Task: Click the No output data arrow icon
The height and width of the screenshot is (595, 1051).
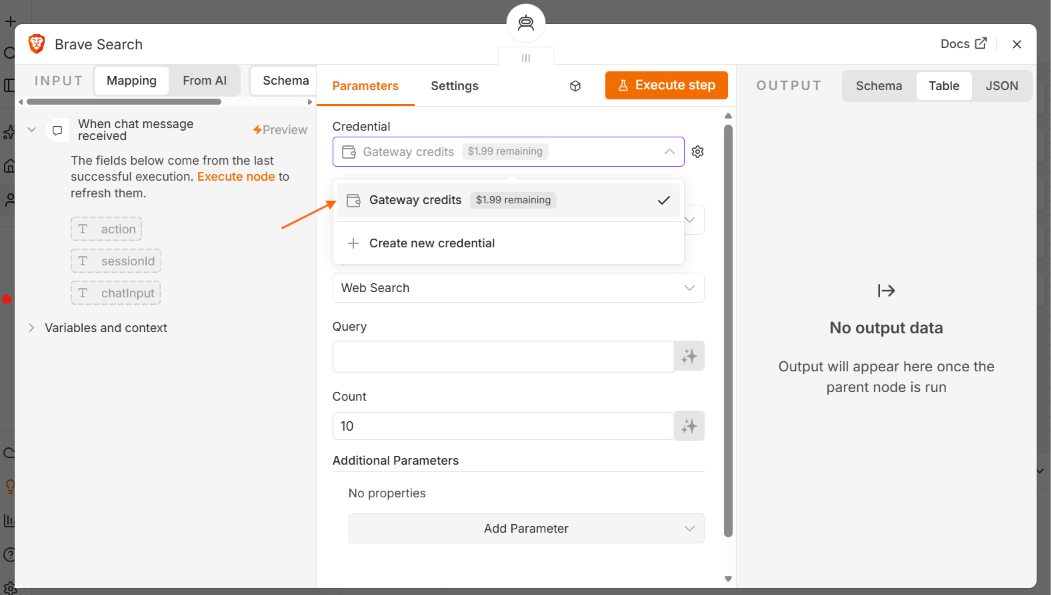Action: pos(886,291)
